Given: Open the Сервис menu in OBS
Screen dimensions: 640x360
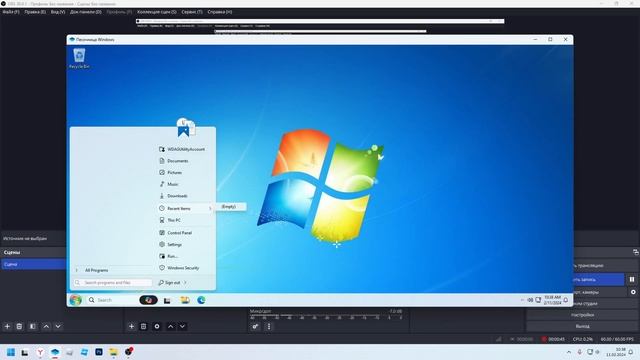Looking at the screenshot, I should click(x=192, y=12).
